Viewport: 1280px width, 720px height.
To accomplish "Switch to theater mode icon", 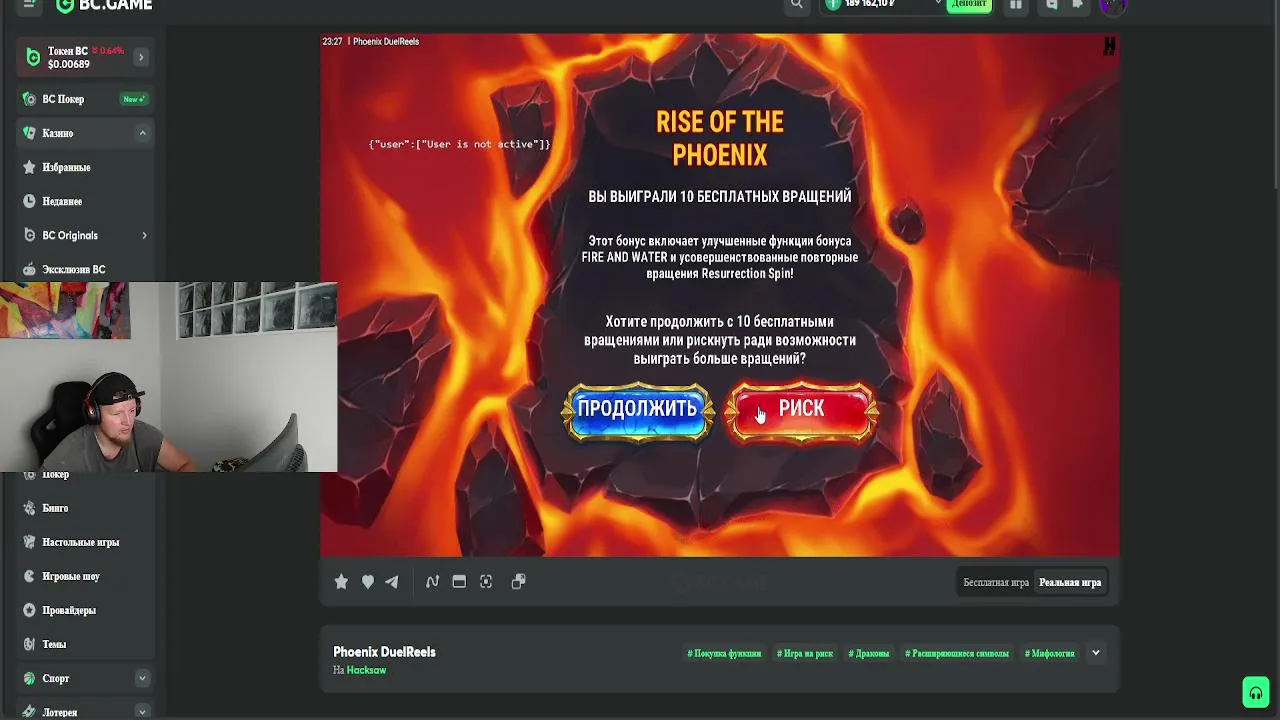I will click(x=459, y=582).
